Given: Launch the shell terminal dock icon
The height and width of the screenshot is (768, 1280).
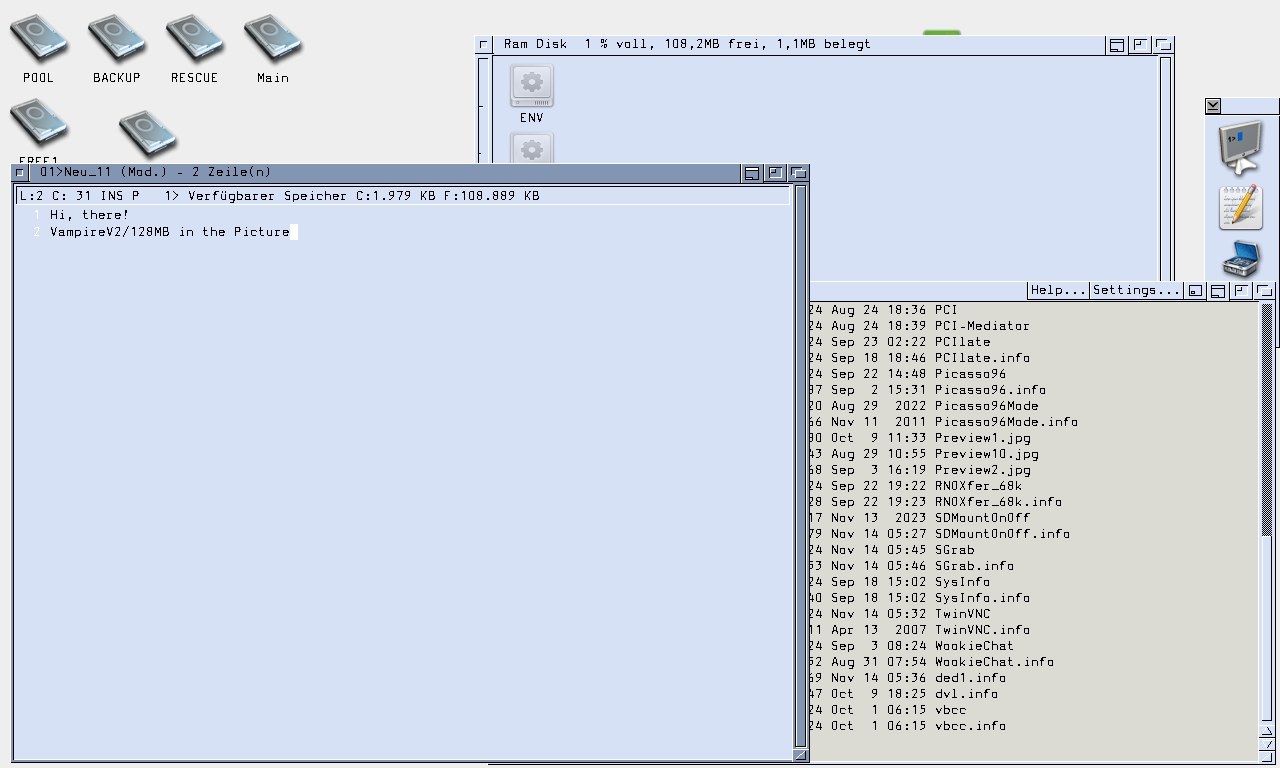Looking at the screenshot, I should (x=1240, y=148).
